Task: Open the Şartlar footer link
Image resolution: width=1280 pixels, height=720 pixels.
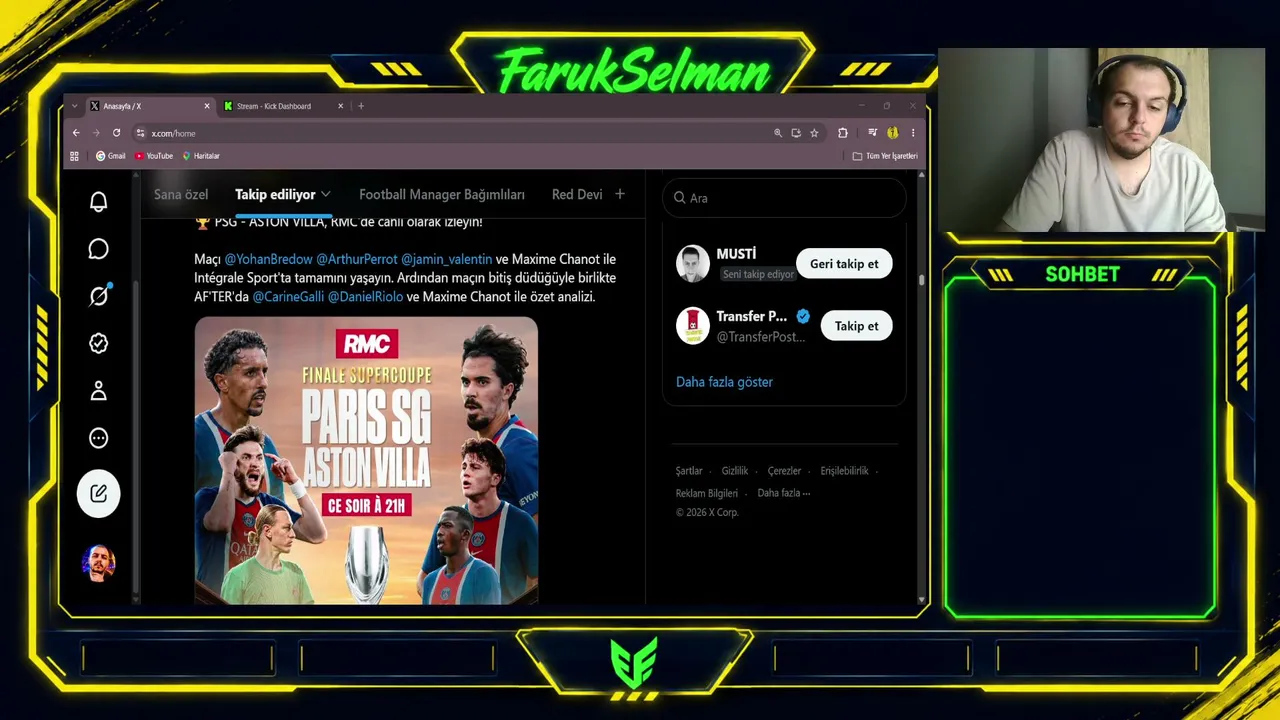Action: pyautogui.click(x=689, y=471)
